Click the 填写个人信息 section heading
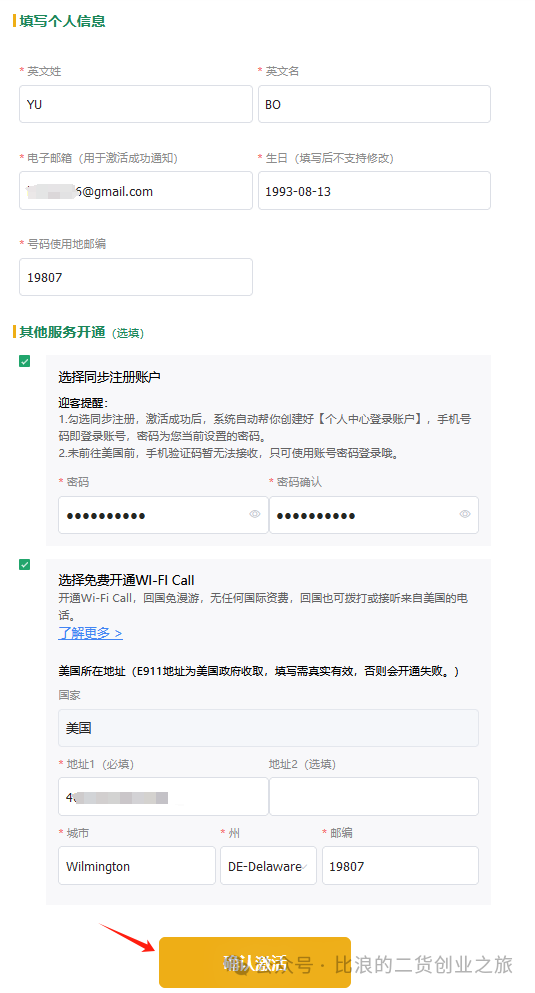The height and width of the screenshot is (993, 535). (x=62, y=21)
